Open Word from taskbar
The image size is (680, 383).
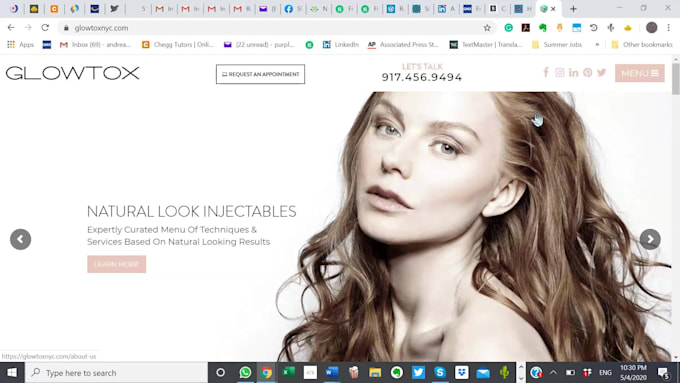tap(332, 373)
